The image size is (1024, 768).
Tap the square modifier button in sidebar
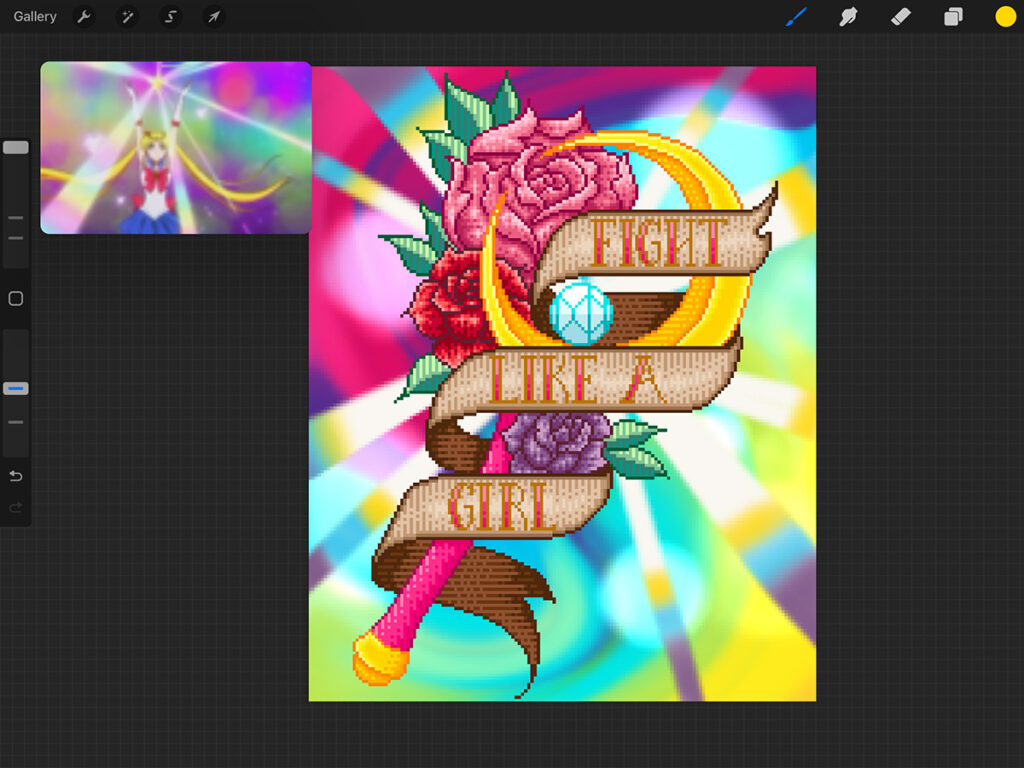pos(16,298)
